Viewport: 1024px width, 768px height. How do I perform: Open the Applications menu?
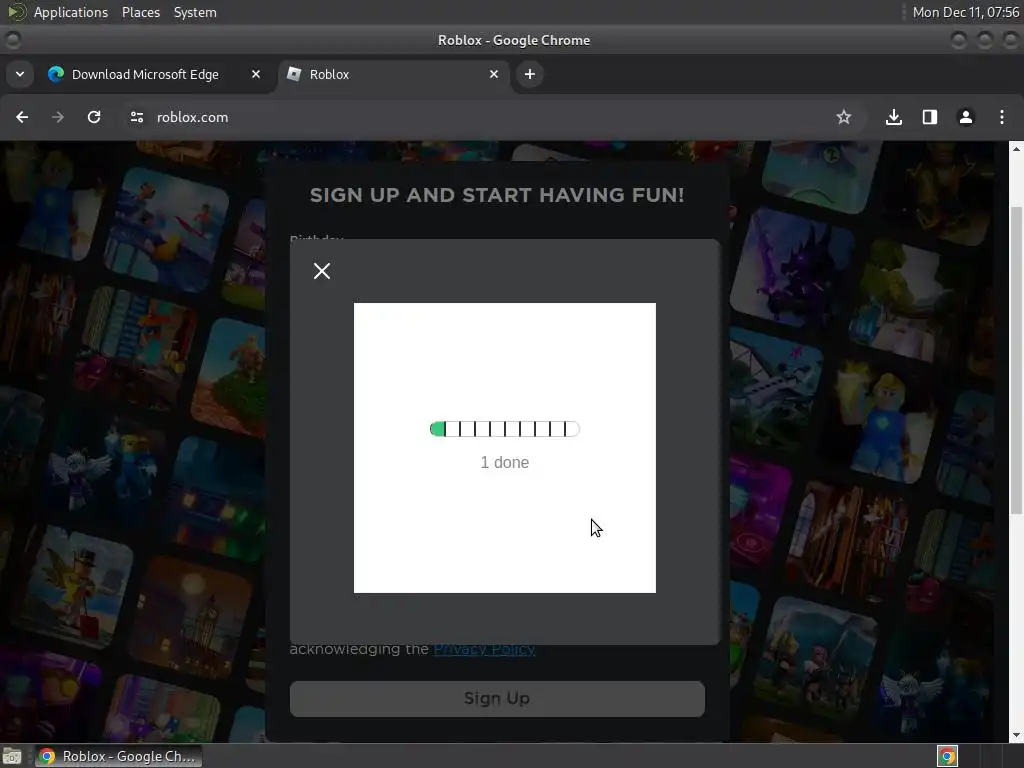click(x=71, y=12)
